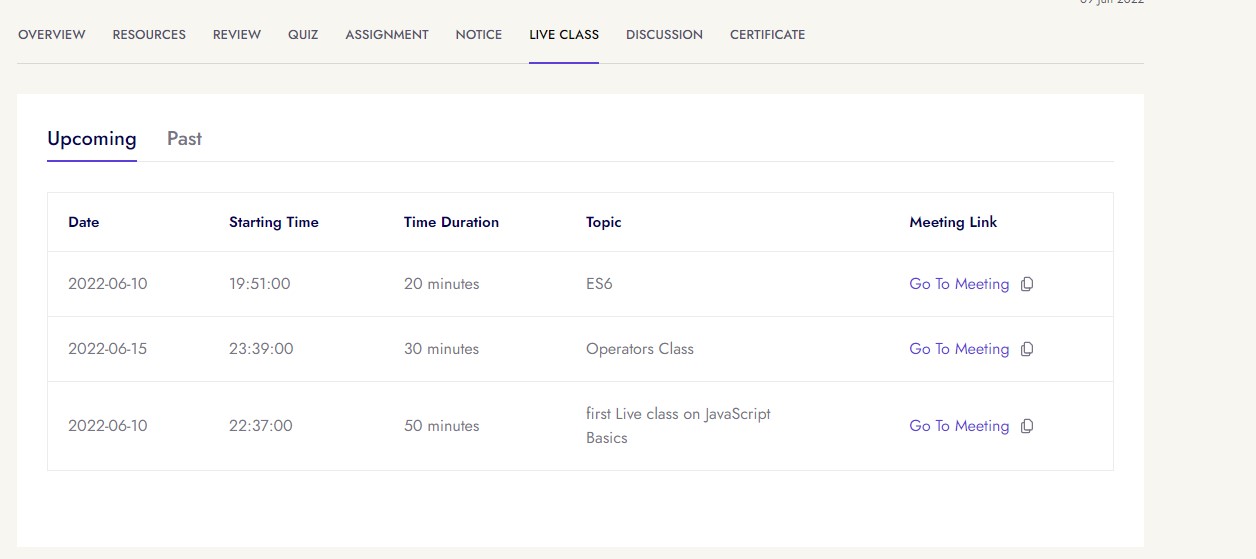The image size is (1256, 559).
Task: Open Go To Meeting for ES6
Action: (x=958, y=284)
